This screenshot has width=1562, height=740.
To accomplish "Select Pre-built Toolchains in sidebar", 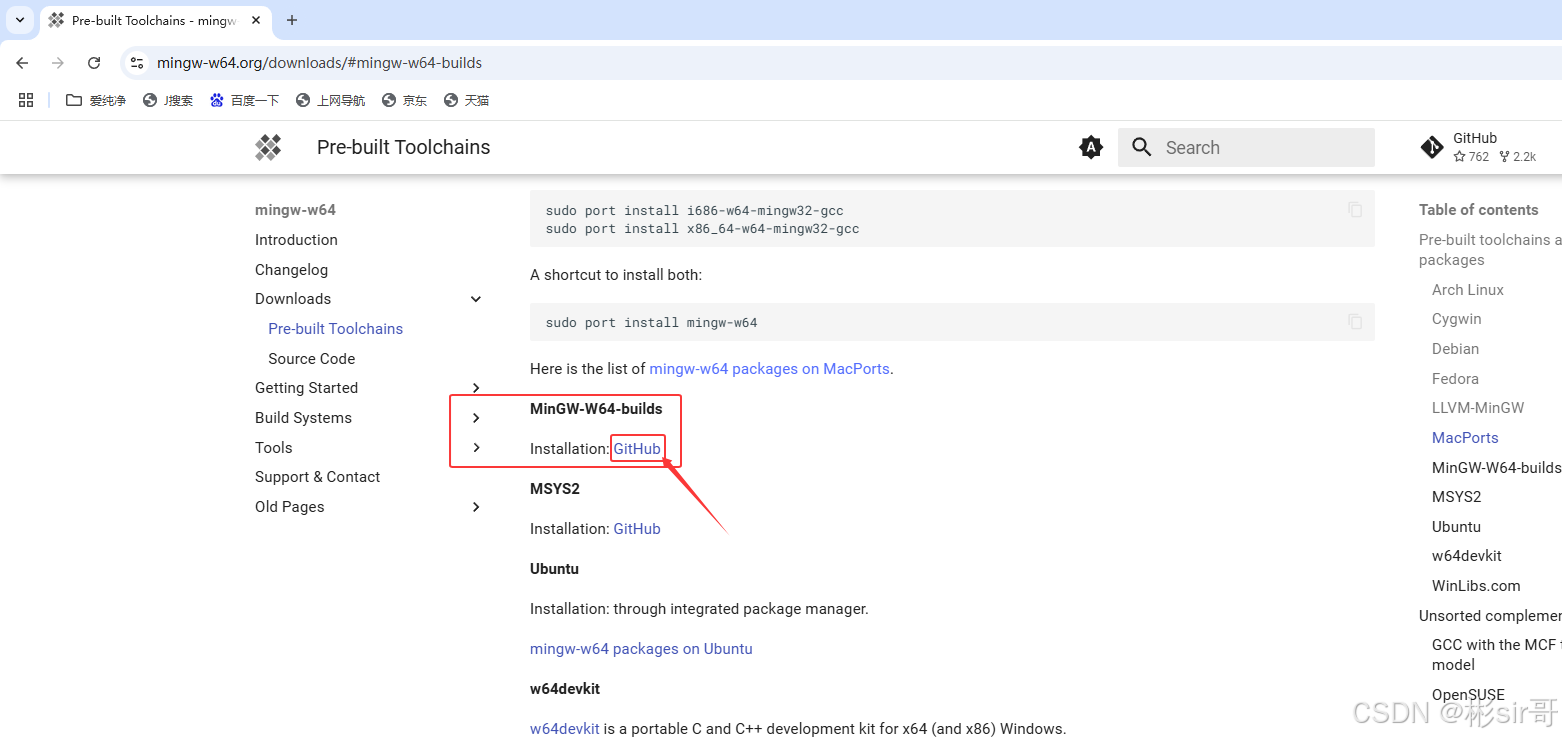I will tap(336, 329).
